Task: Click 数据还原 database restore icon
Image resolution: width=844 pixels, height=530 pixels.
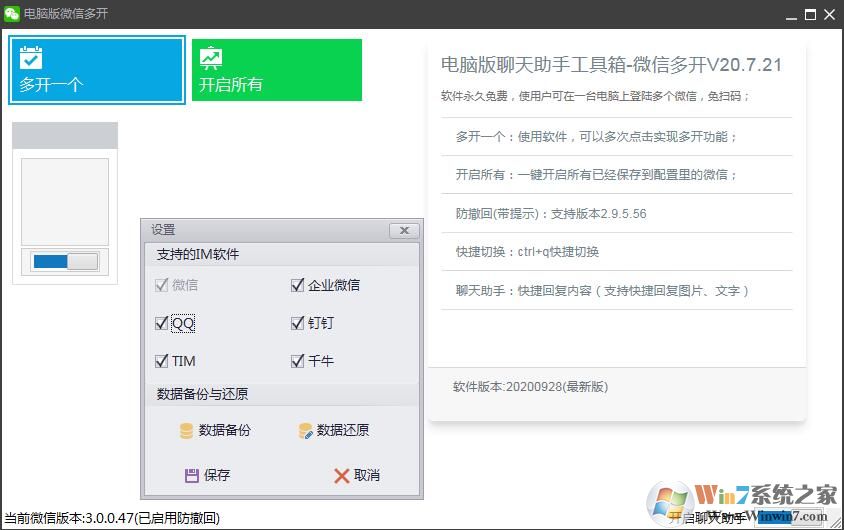Action: click(x=305, y=430)
